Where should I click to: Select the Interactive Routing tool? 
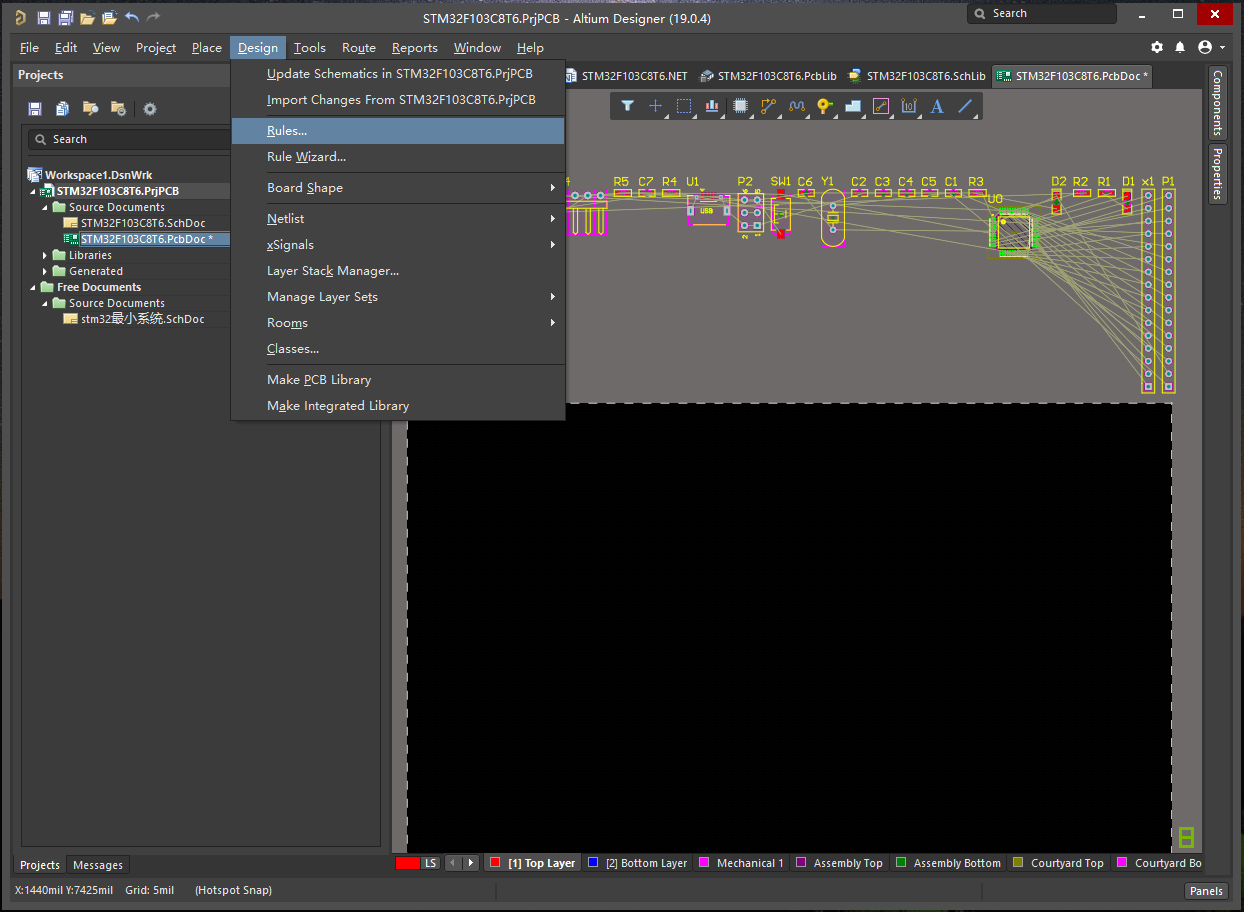click(768, 106)
